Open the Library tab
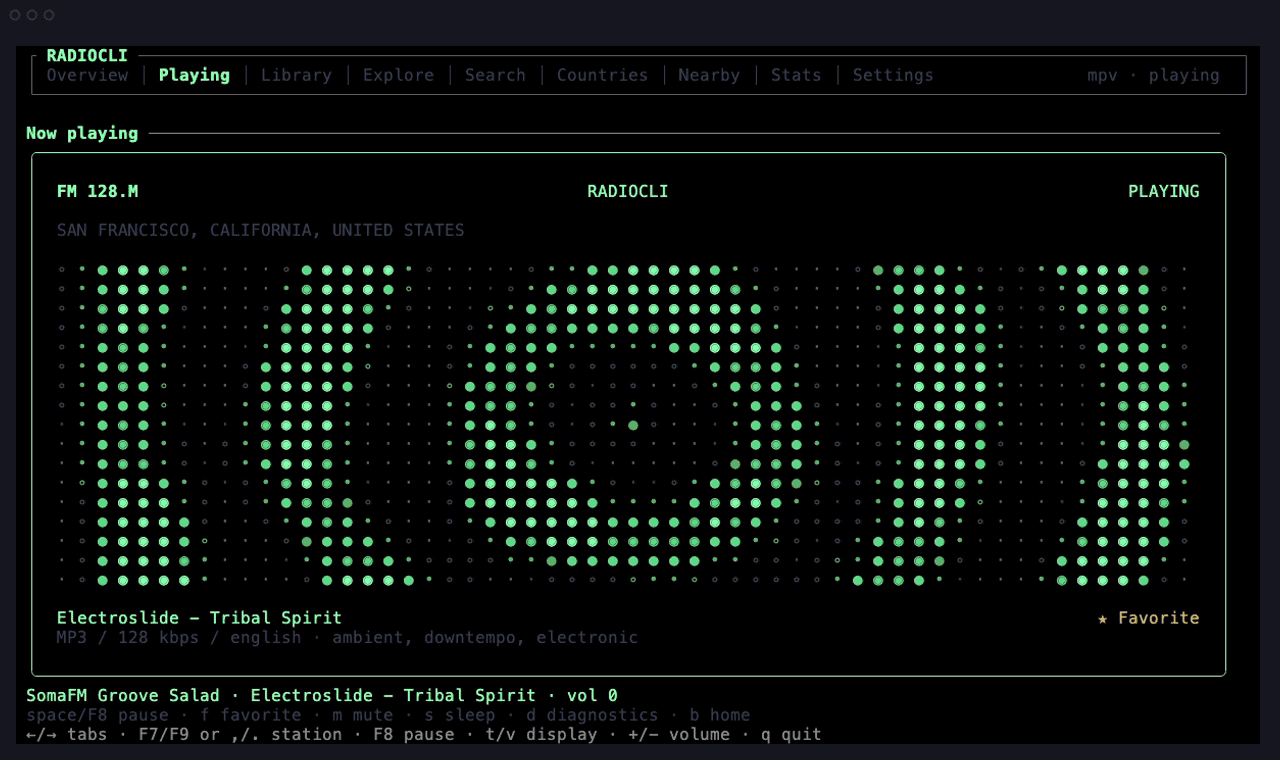1280x760 pixels. tap(296, 75)
